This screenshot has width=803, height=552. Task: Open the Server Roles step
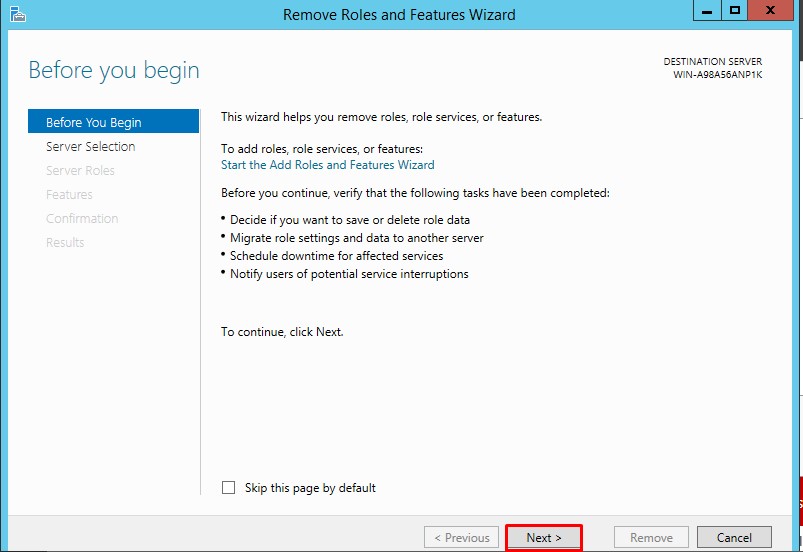(x=80, y=170)
